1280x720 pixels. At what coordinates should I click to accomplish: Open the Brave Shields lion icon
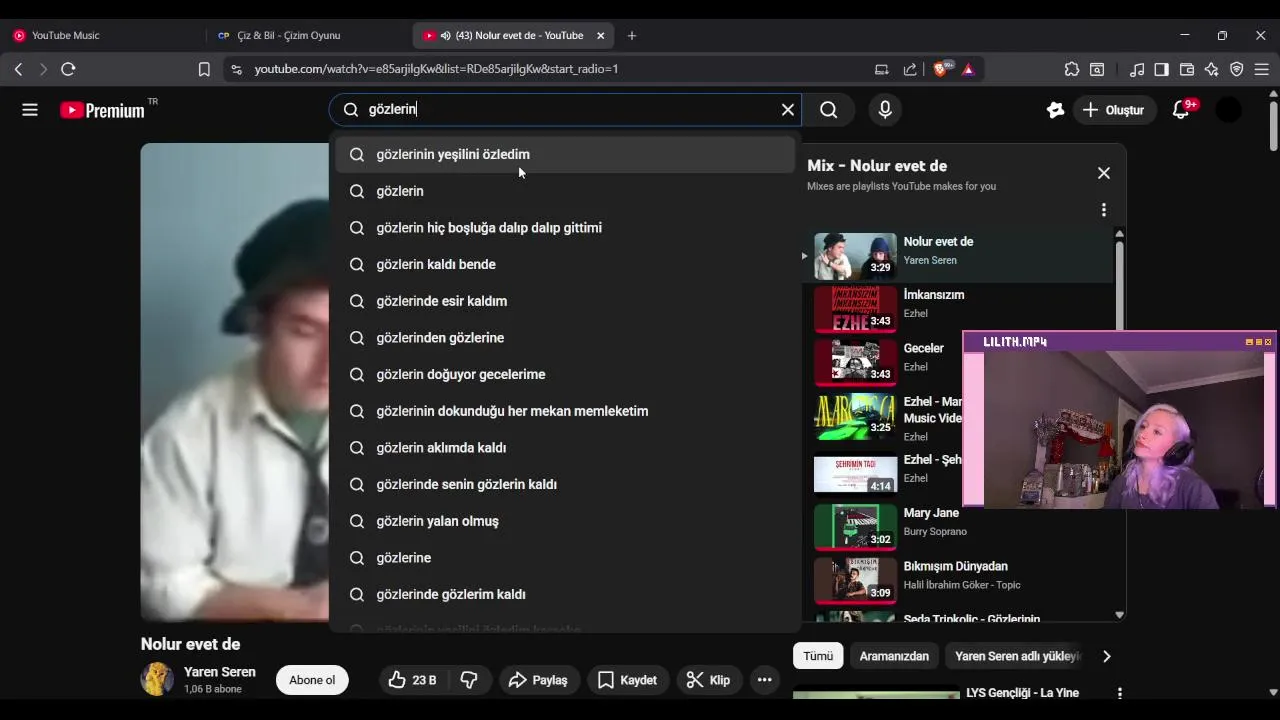click(x=940, y=69)
